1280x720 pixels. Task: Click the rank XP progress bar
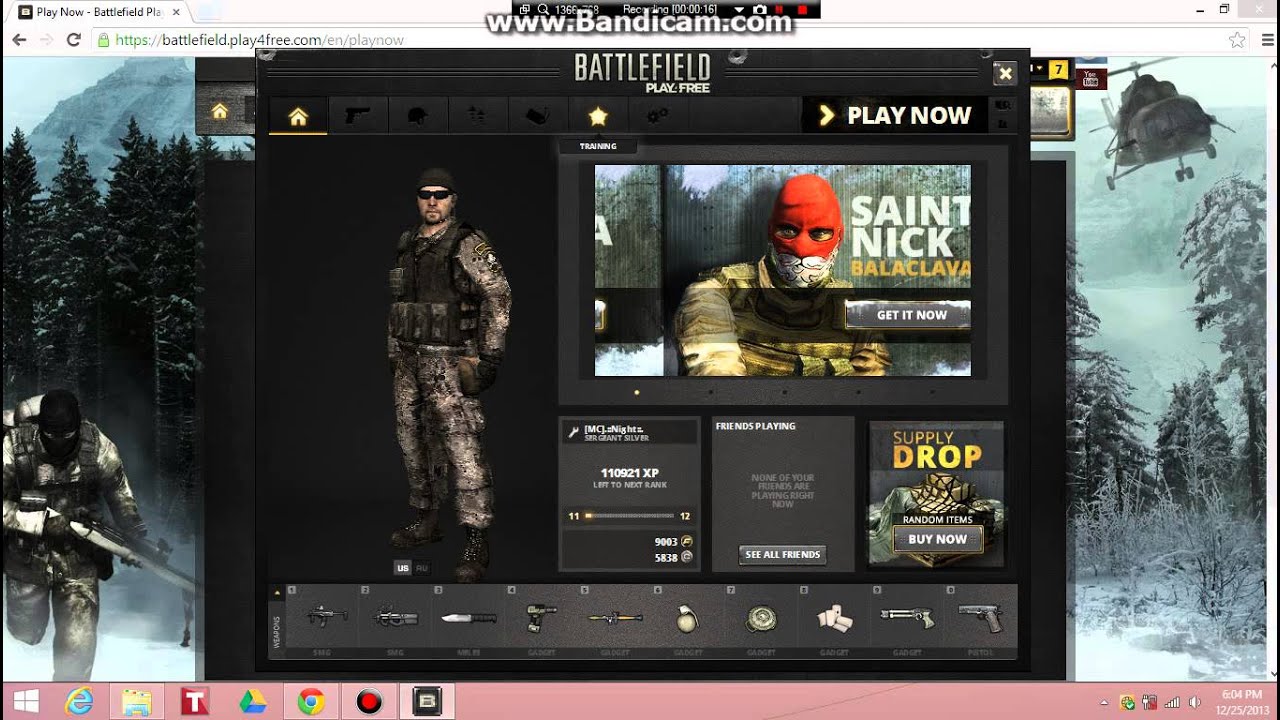630,516
